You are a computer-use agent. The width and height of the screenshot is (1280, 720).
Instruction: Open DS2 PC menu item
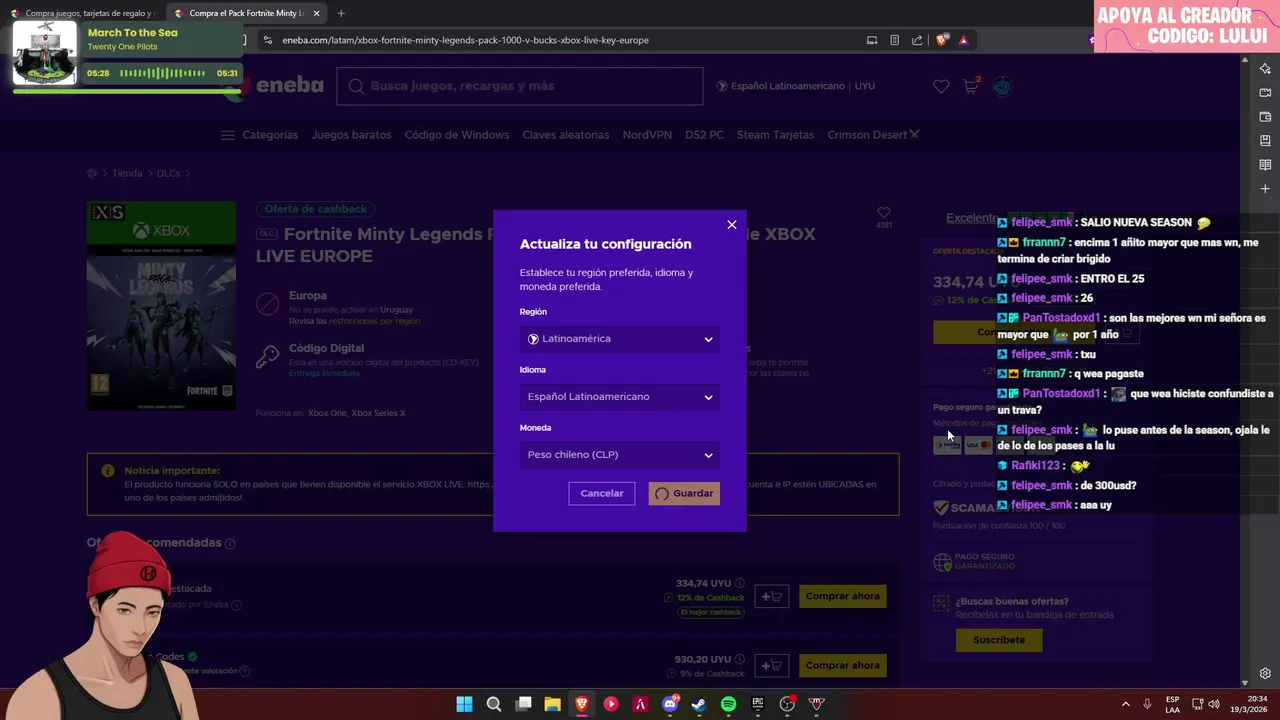click(x=704, y=135)
